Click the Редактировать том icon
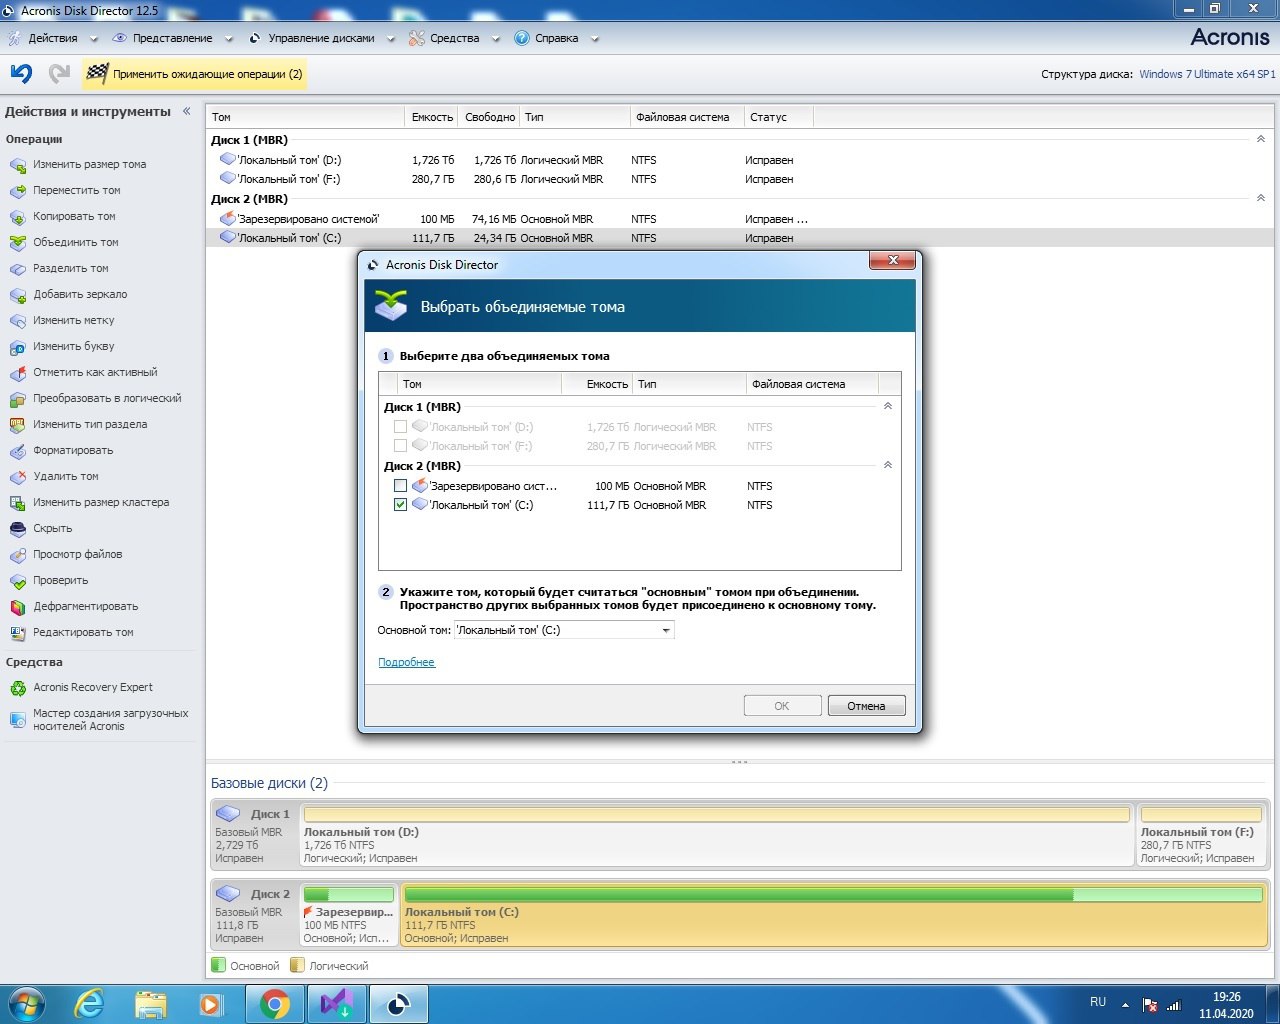The width and height of the screenshot is (1280, 1024). click(x=17, y=632)
